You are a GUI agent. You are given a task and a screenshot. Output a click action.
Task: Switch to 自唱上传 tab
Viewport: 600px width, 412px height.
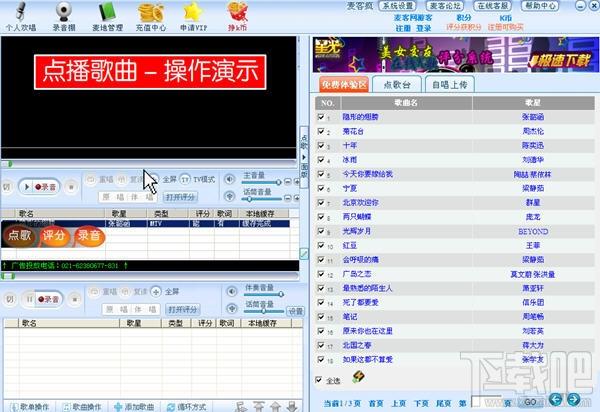pyautogui.click(x=450, y=84)
